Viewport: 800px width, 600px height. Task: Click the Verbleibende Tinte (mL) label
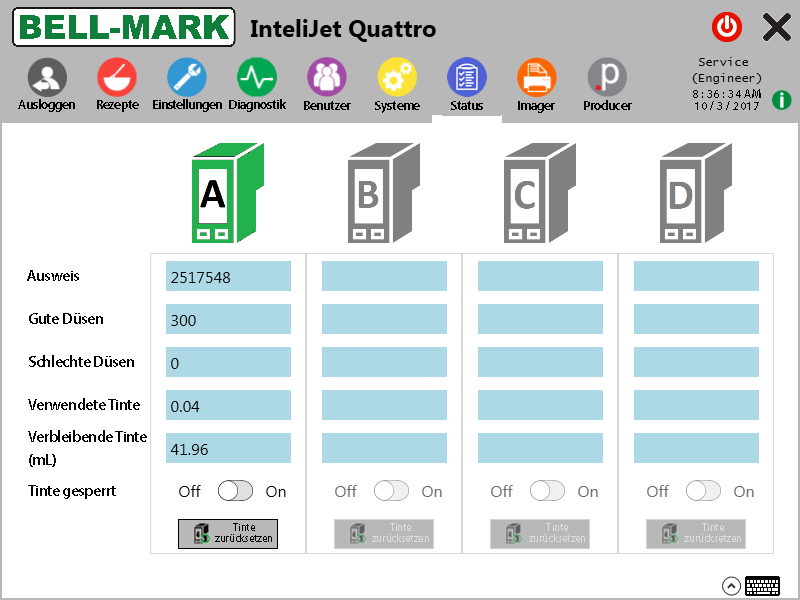(x=87, y=448)
